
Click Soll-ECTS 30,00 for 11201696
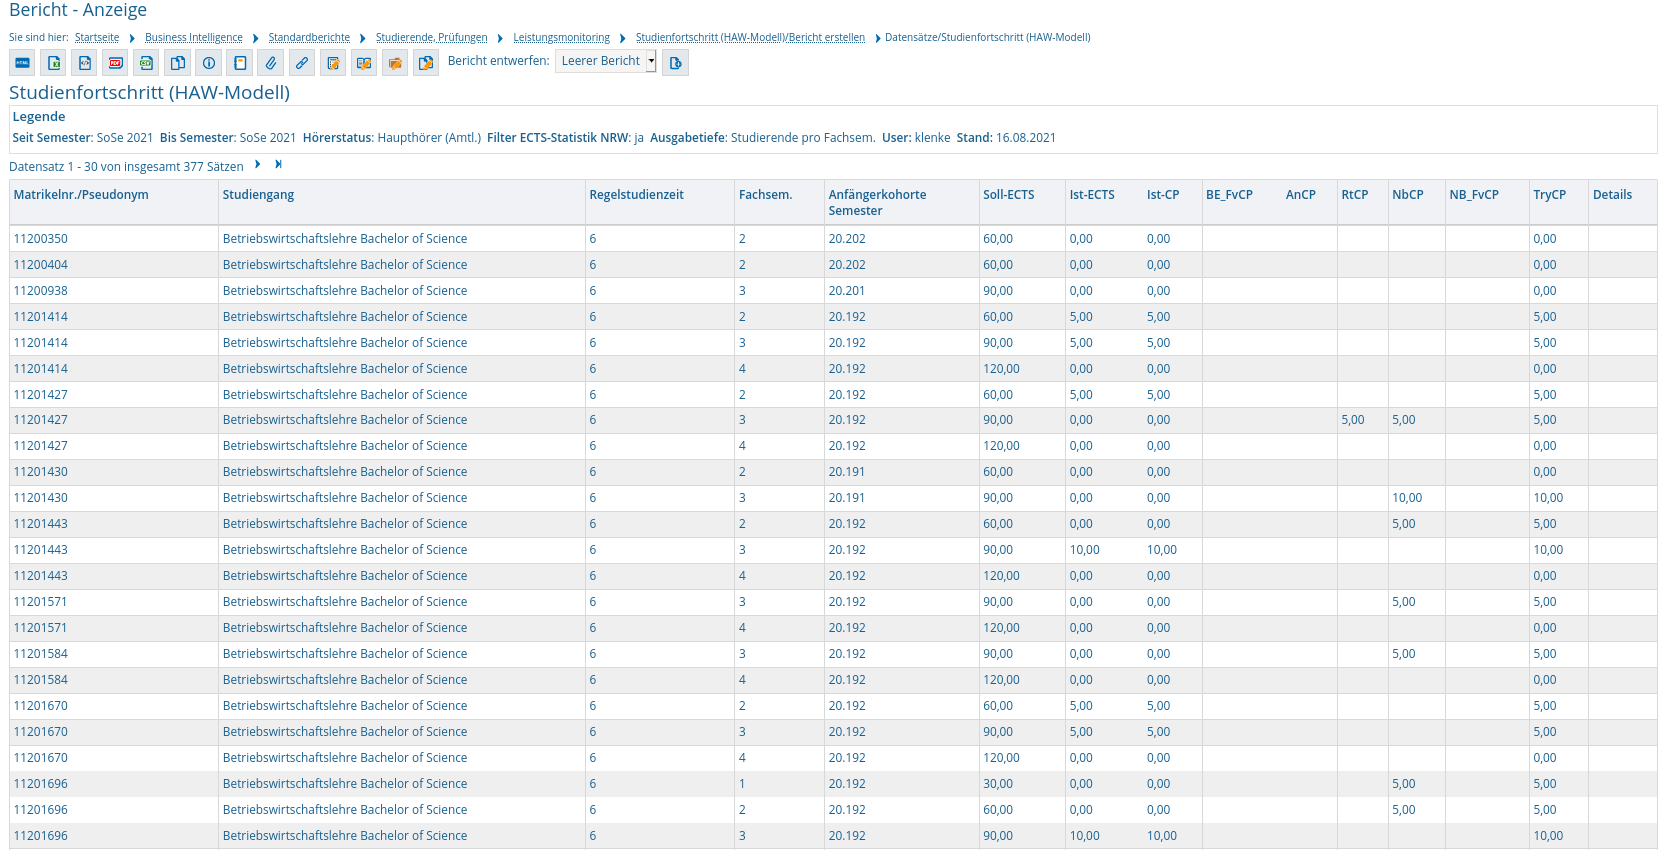point(998,784)
